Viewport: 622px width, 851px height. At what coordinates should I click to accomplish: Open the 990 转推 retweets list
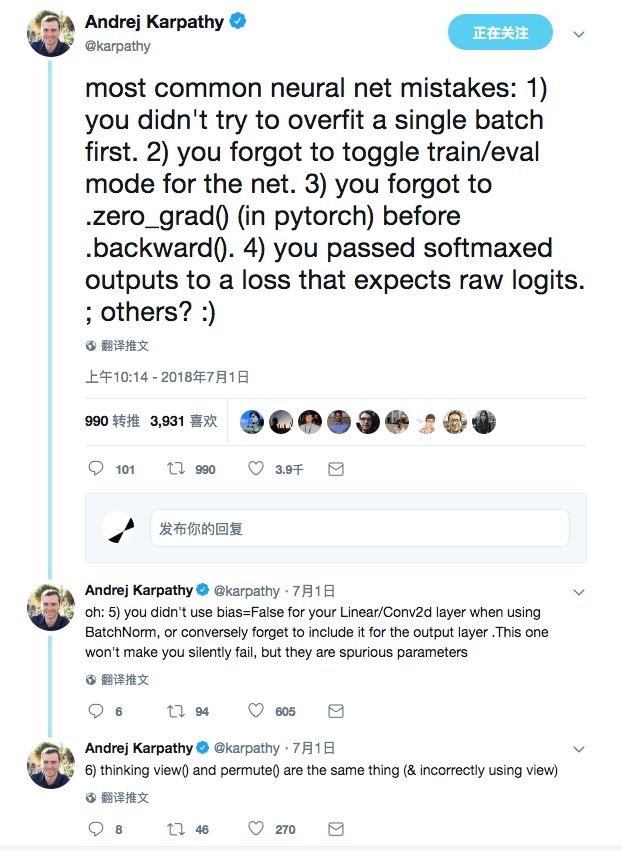[x=112, y=422]
